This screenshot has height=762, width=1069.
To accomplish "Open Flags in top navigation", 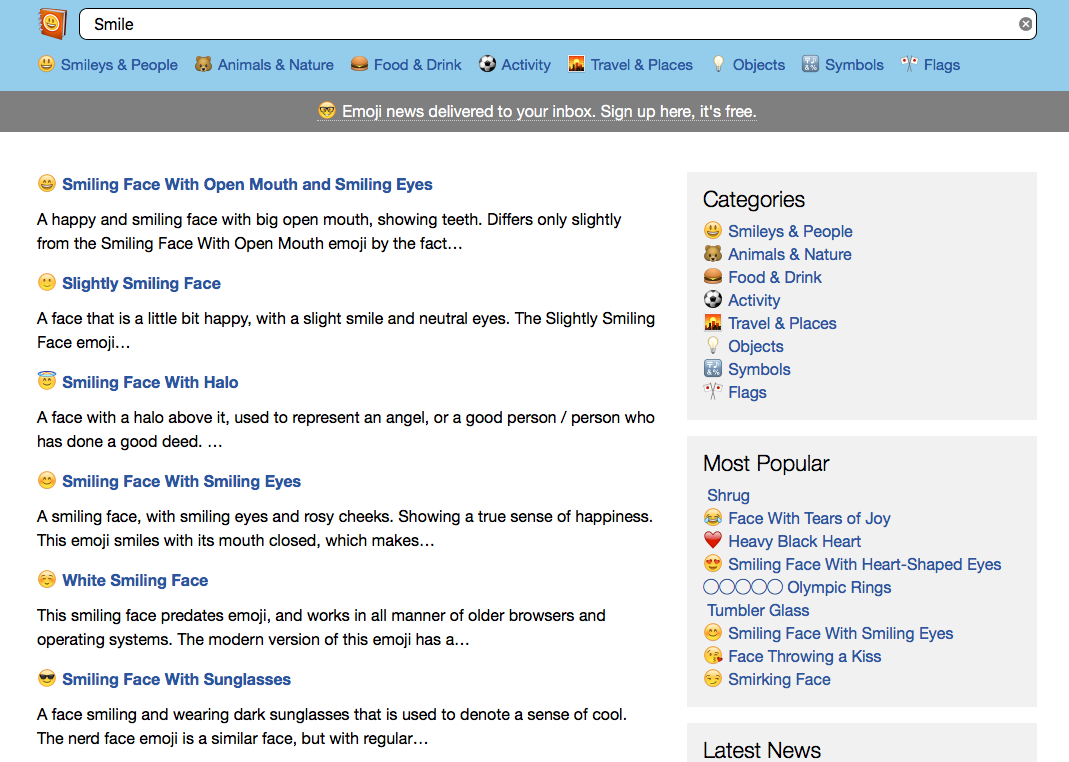I will click(x=942, y=65).
